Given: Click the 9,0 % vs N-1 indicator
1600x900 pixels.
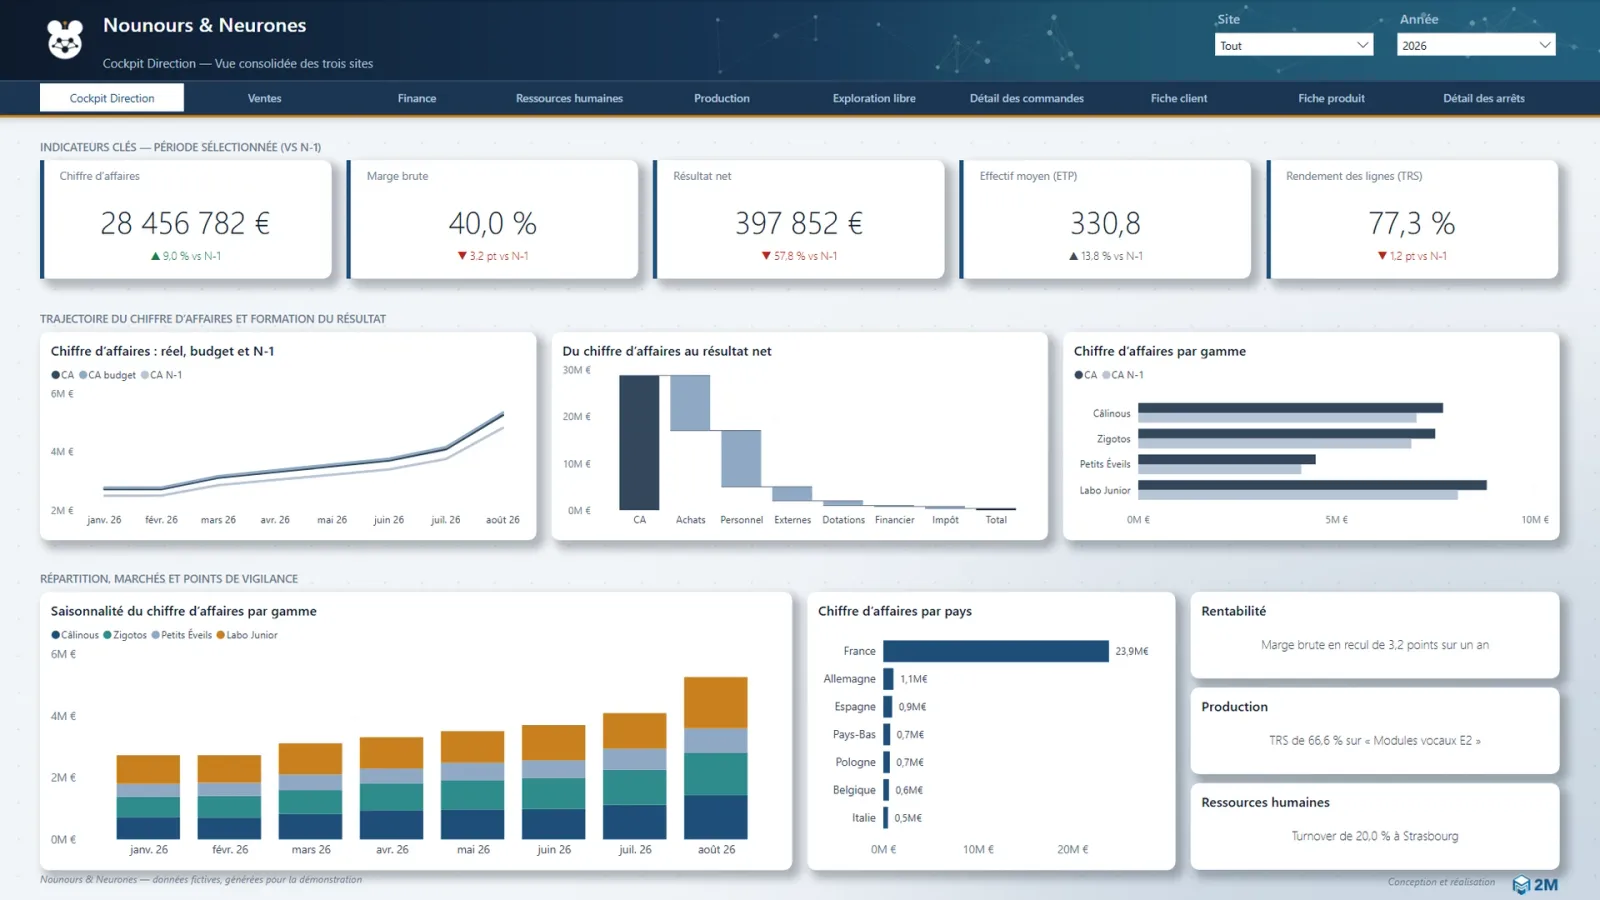Looking at the screenshot, I should (x=186, y=256).
